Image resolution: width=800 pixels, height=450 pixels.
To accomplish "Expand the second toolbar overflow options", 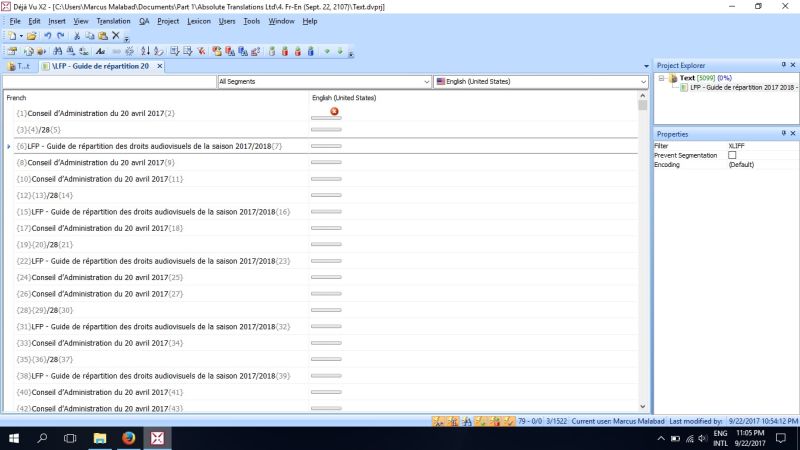I will tap(351, 54).
